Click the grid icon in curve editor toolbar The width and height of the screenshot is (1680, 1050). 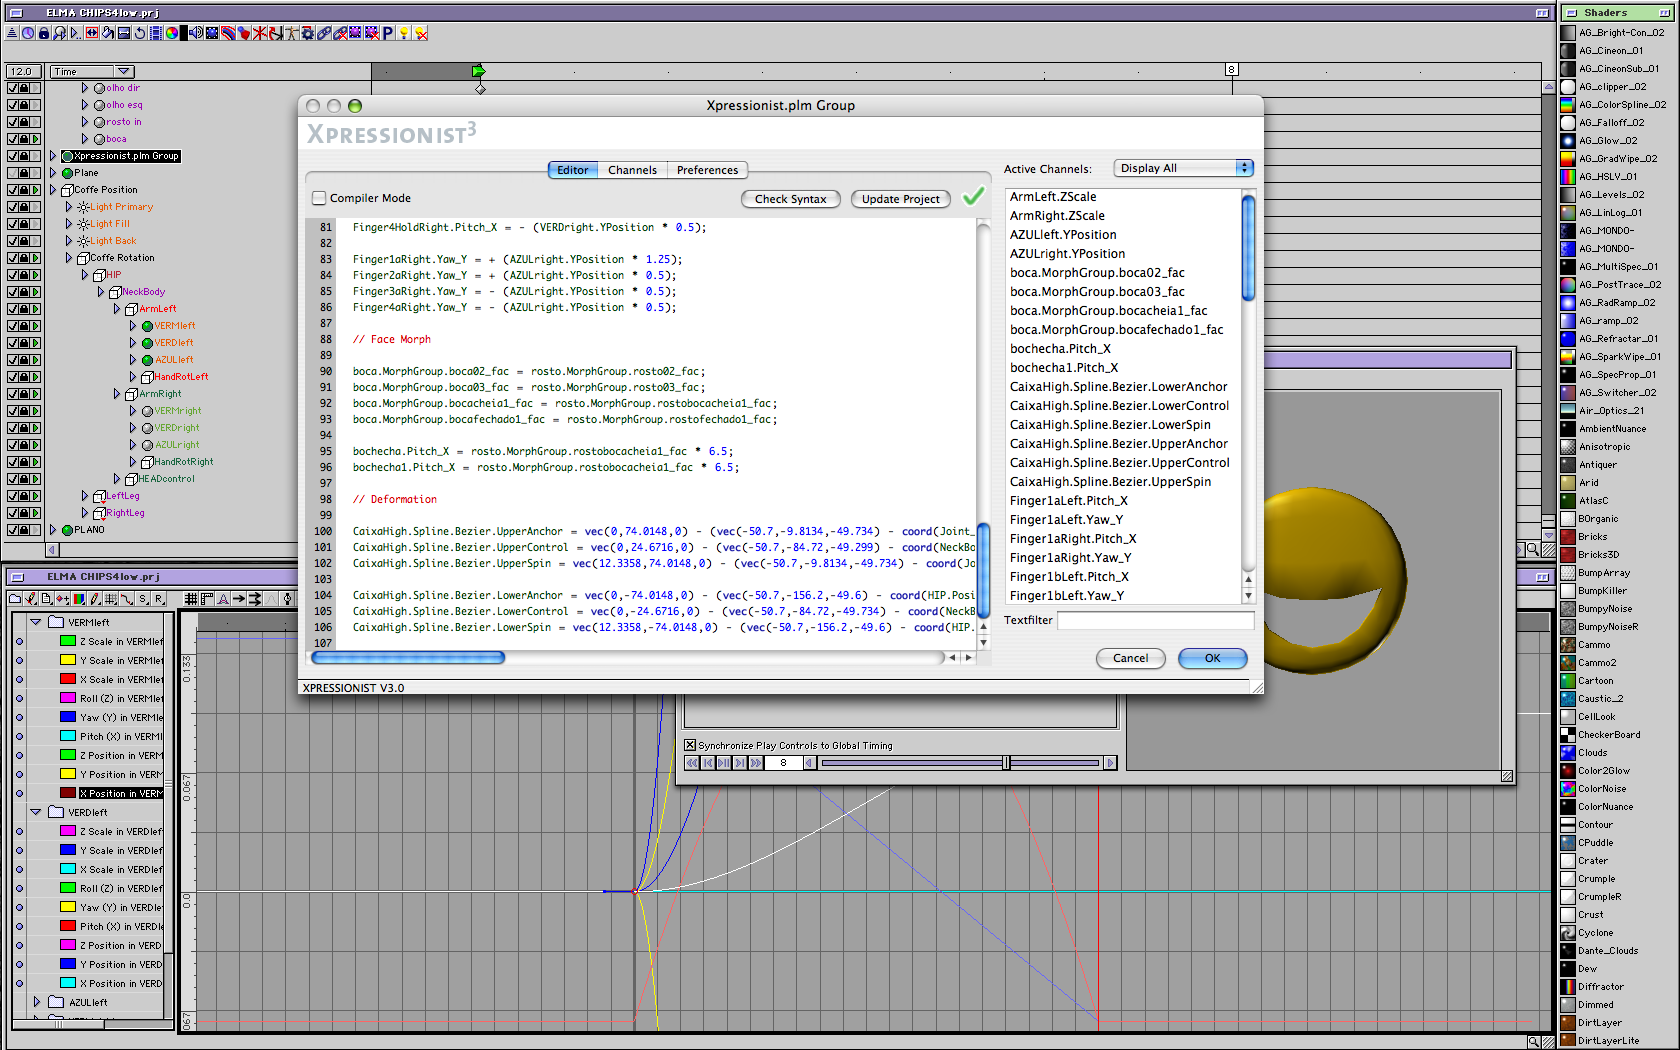pos(190,599)
